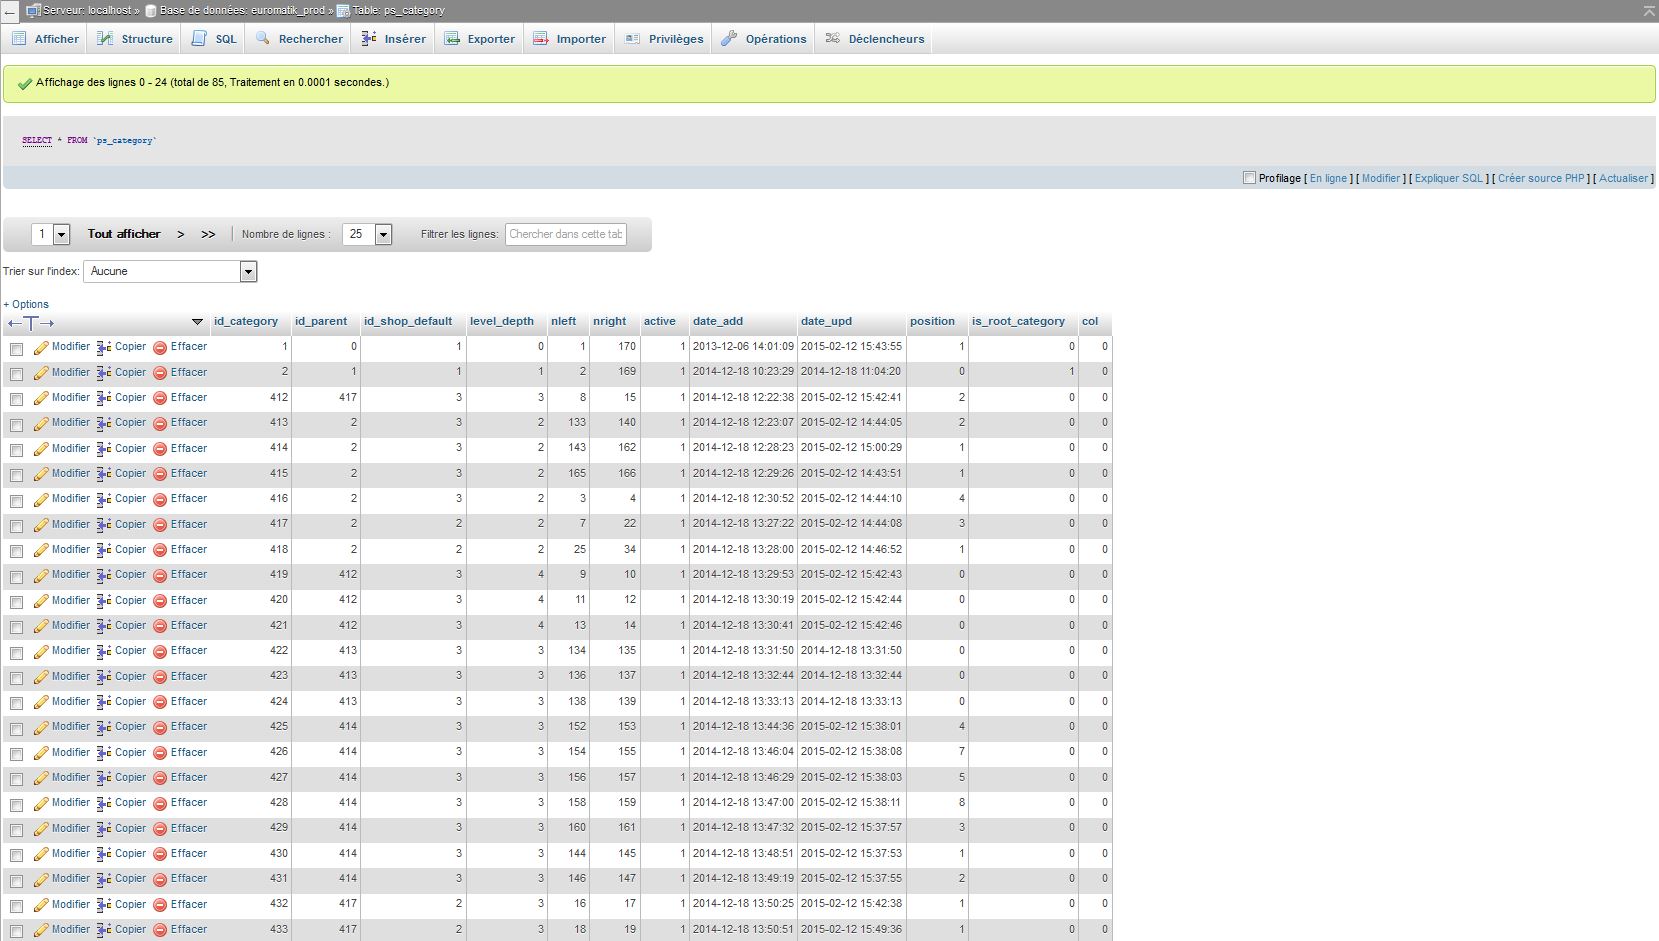1659x941 pixels.
Task: Click the red delete icon for category 429
Action: (160, 829)
